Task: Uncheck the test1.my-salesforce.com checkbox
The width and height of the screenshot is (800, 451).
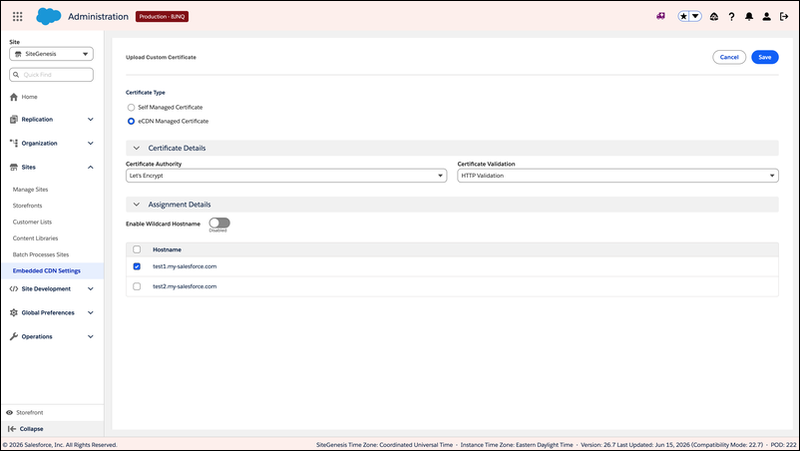Action: coord(137,266)
